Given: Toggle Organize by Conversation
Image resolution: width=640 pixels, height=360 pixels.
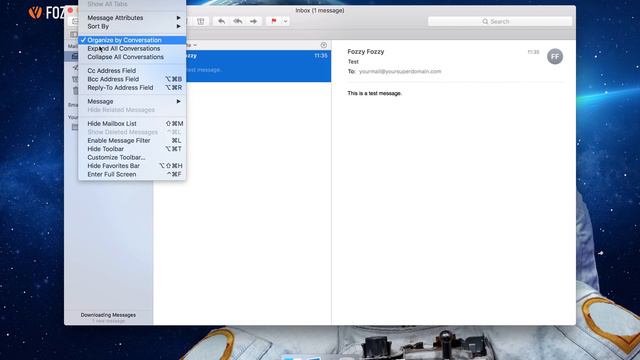Looking at the screenshot, I should coord(132,40).
